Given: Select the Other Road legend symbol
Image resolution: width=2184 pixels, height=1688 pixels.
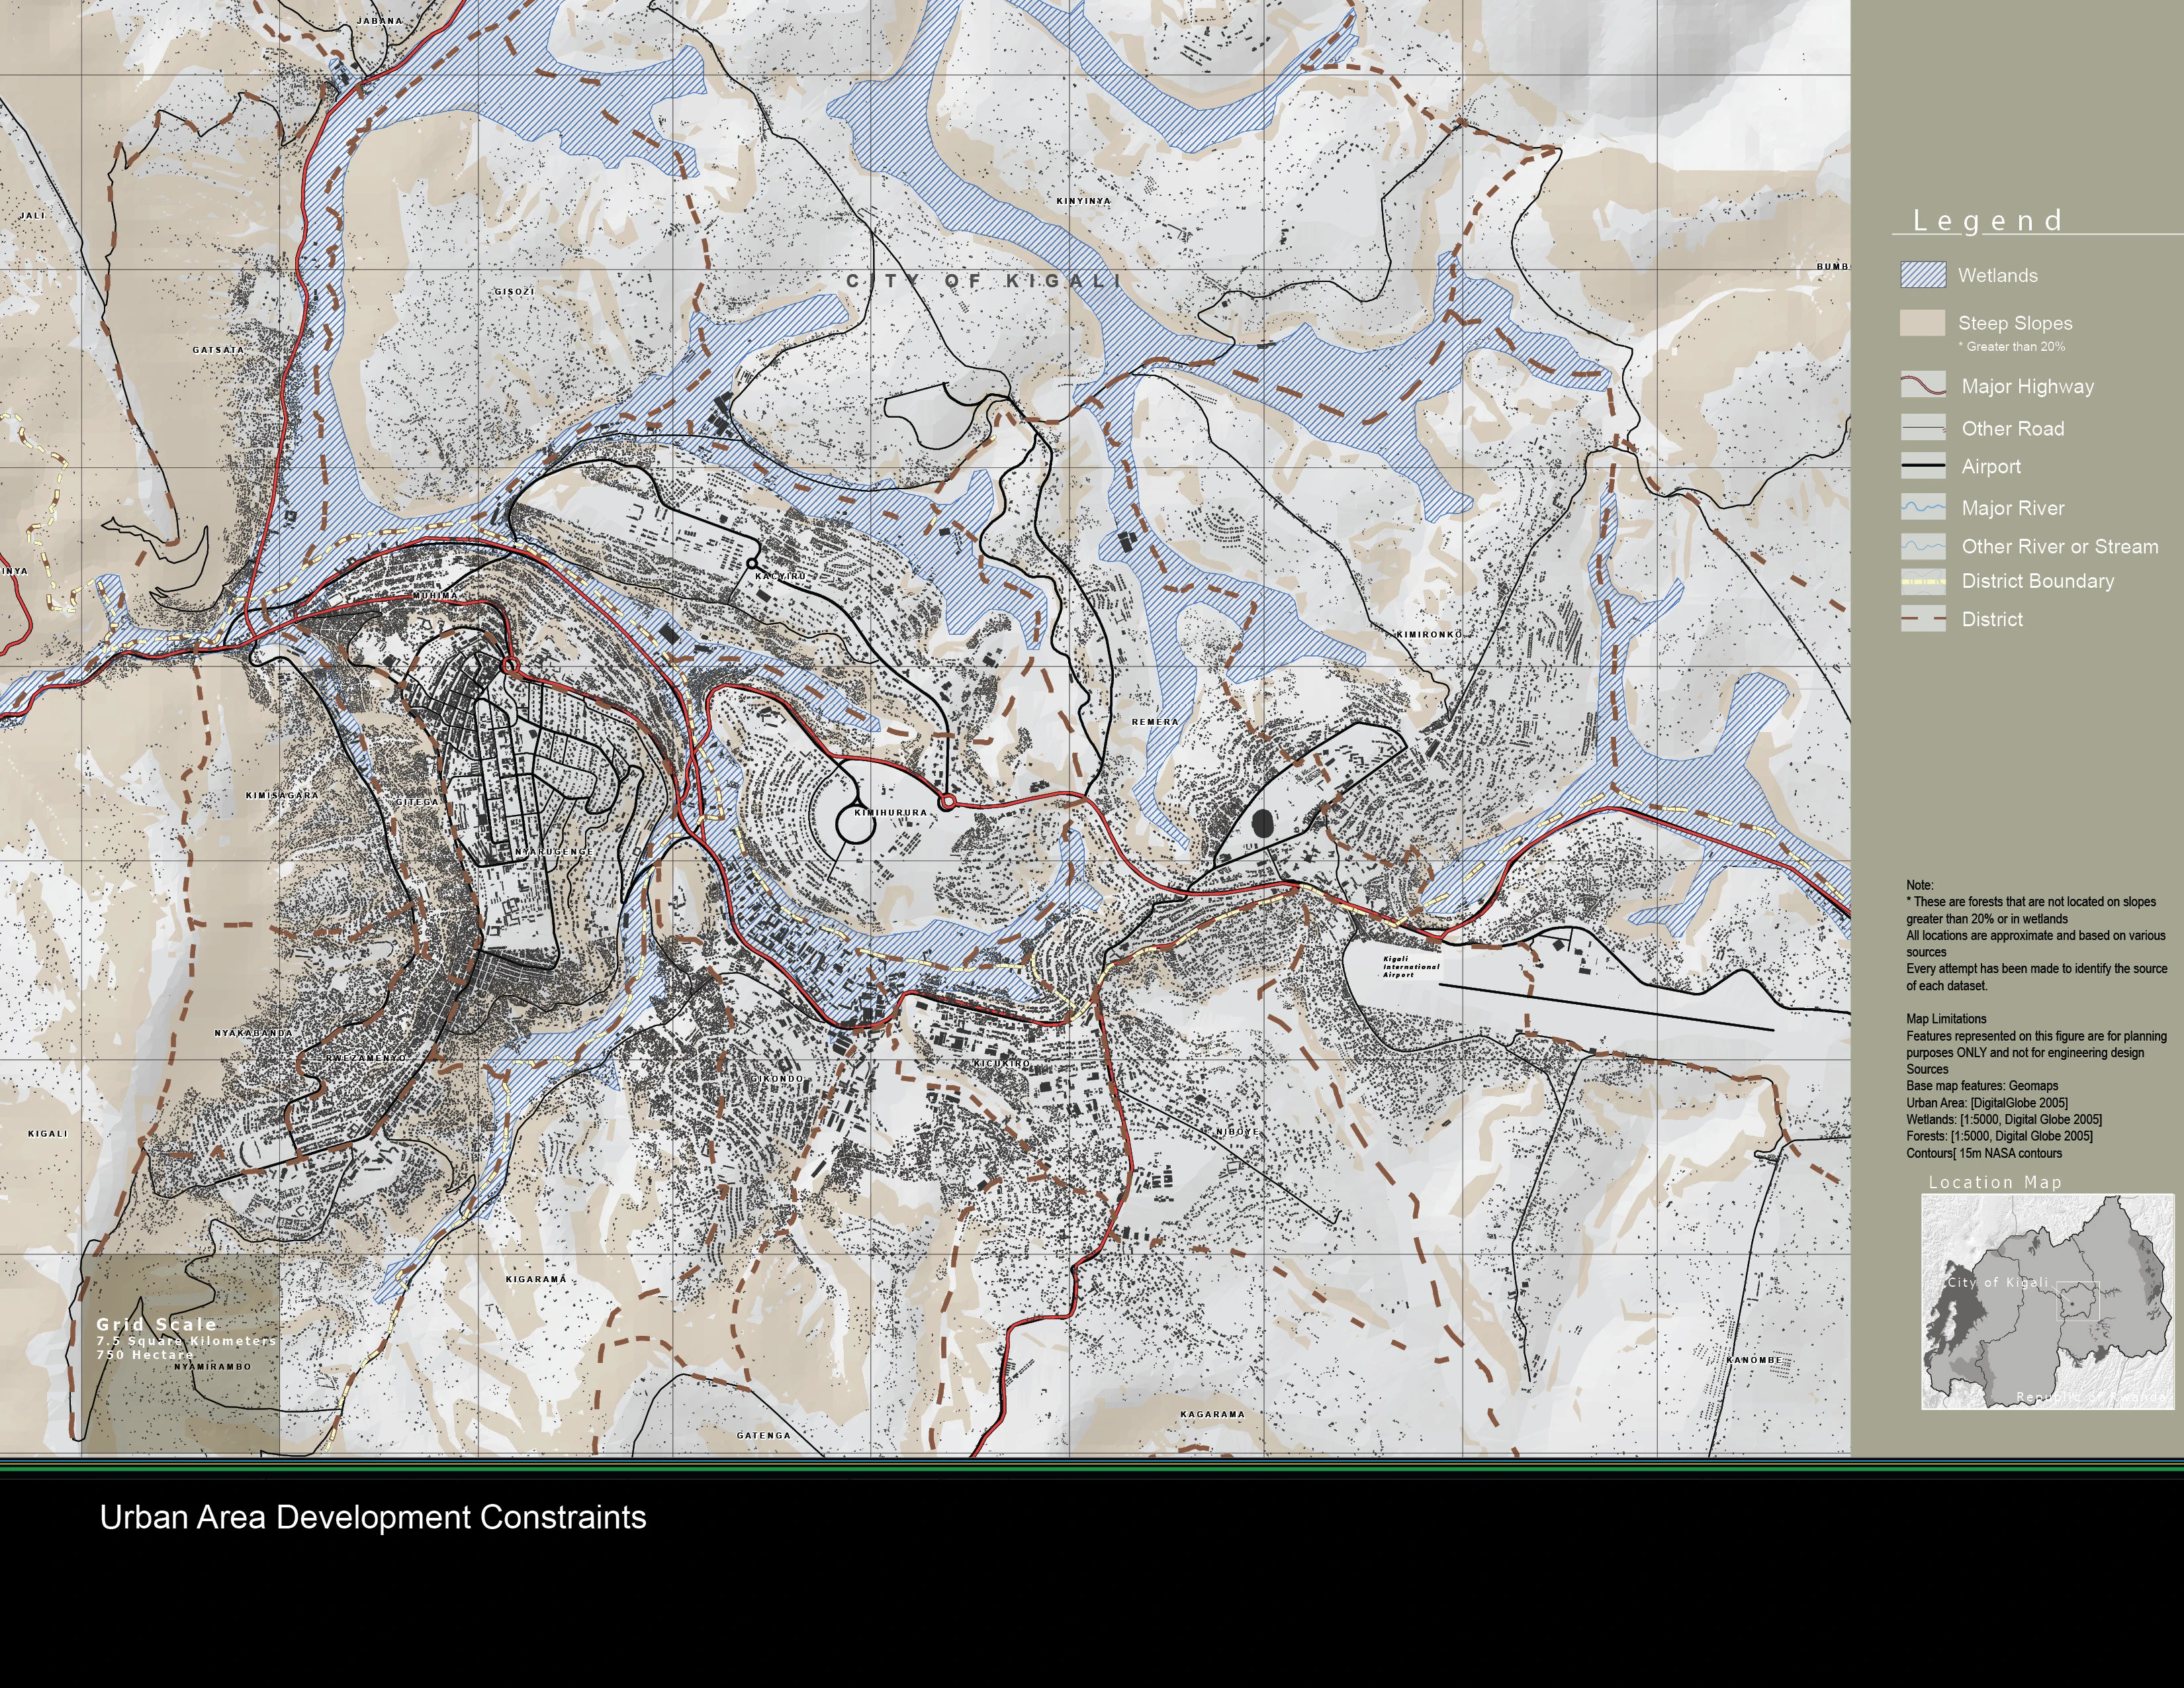Looking at the screenshot, I should point(1923,428).
